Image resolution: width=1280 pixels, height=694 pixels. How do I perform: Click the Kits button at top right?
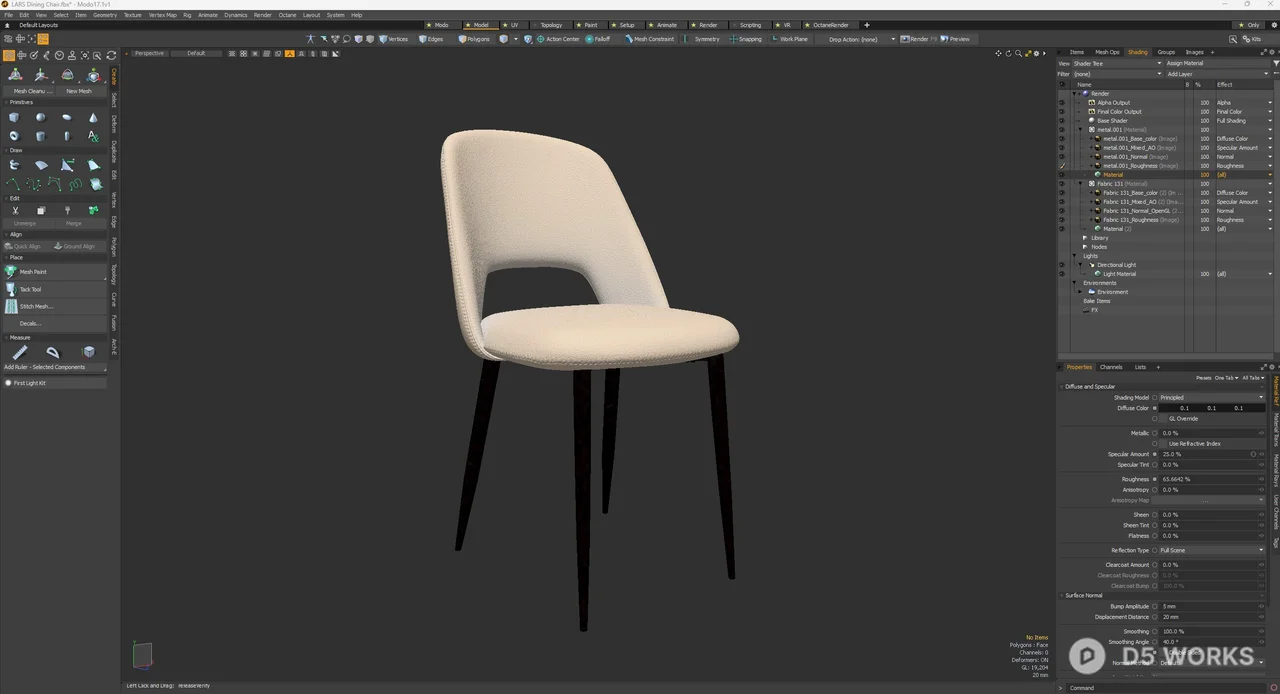[x=1252, y=39]
